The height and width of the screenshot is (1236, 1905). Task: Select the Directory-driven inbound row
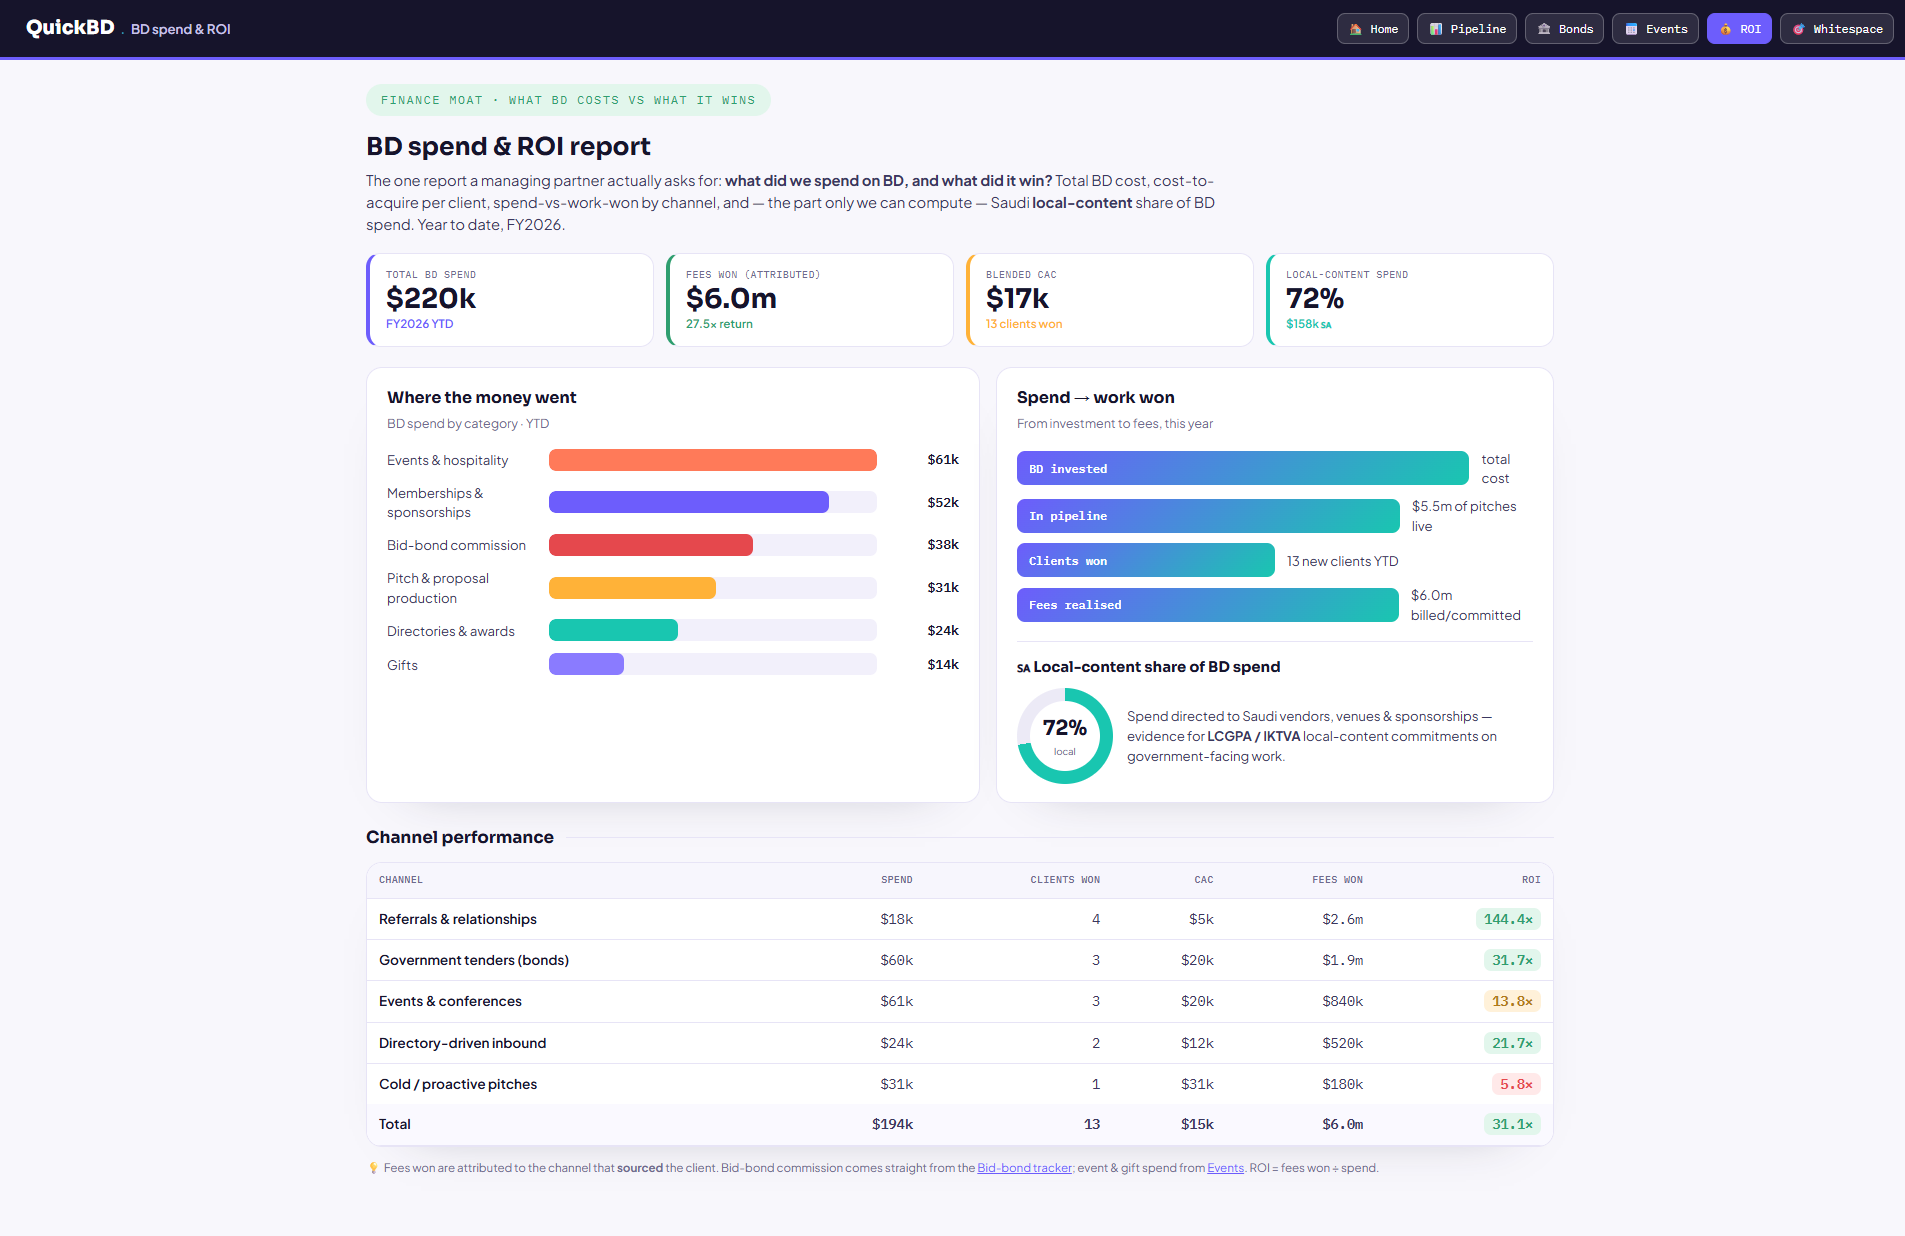960,1043
